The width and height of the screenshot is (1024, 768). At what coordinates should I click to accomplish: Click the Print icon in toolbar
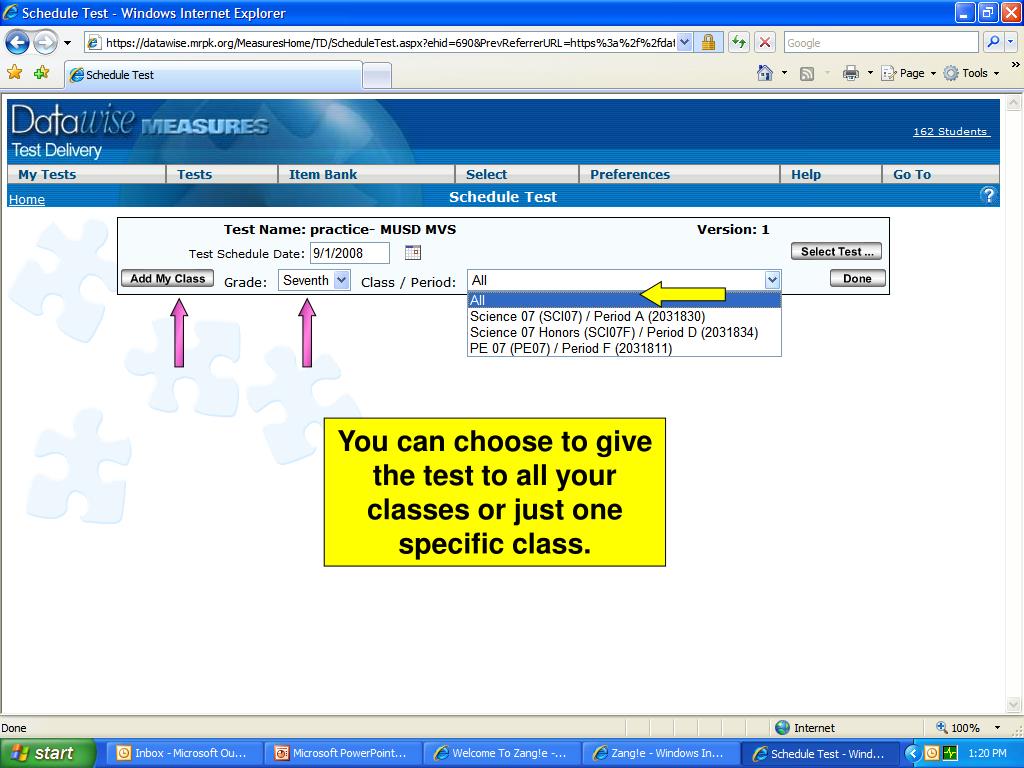click(x=850, y=73)
